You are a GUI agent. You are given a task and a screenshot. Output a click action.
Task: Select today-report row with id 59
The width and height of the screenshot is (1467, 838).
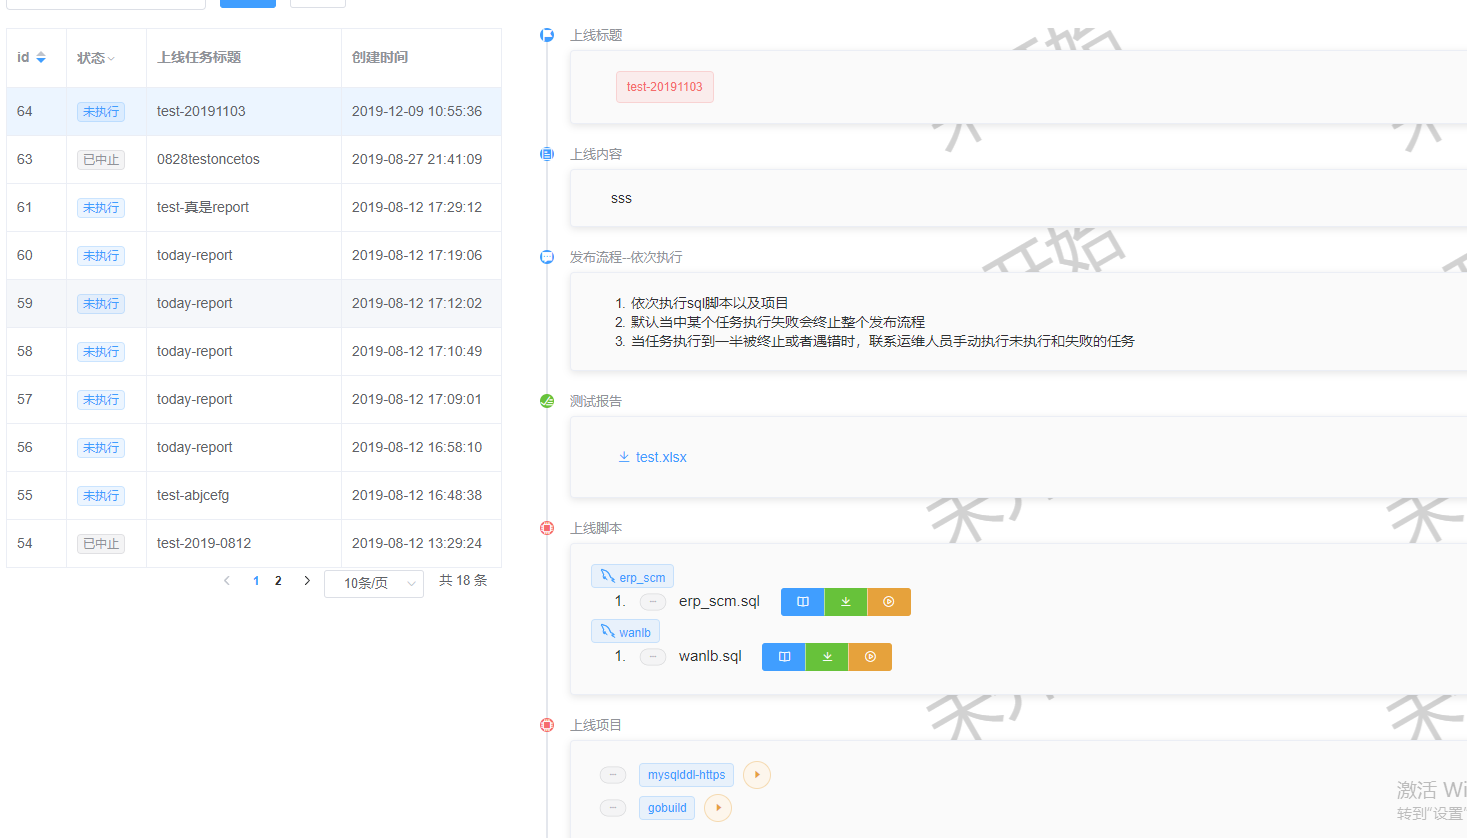pyautogui.click(x=254, y=303)
